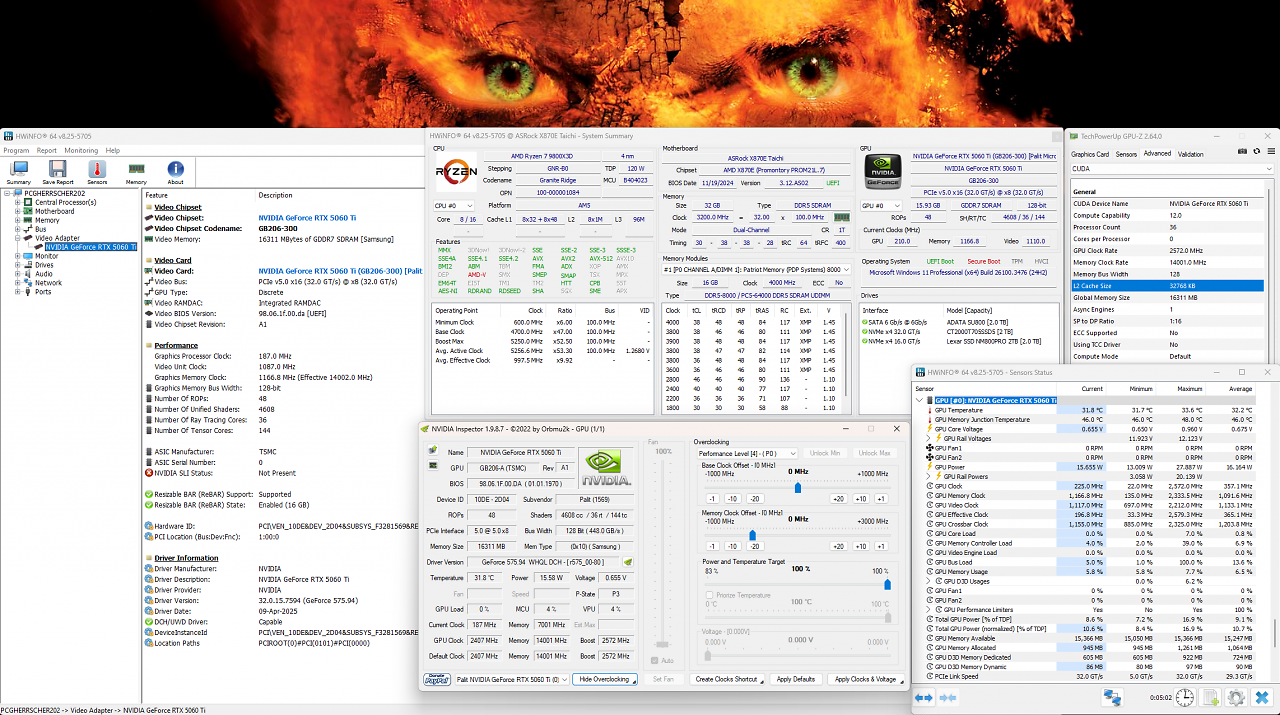The image size is (1280, 715).
Task: Click the chip icon beside the GPU field
Action: [x=433, y=467]
